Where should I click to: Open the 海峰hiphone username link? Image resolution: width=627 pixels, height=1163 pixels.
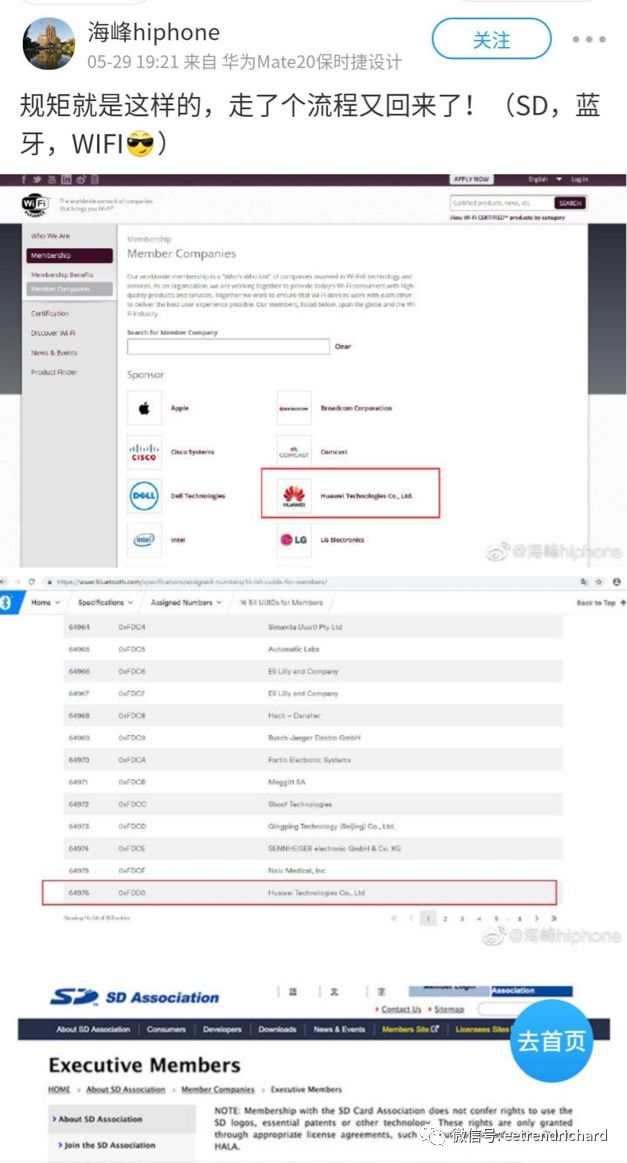[x=154, y=32]
